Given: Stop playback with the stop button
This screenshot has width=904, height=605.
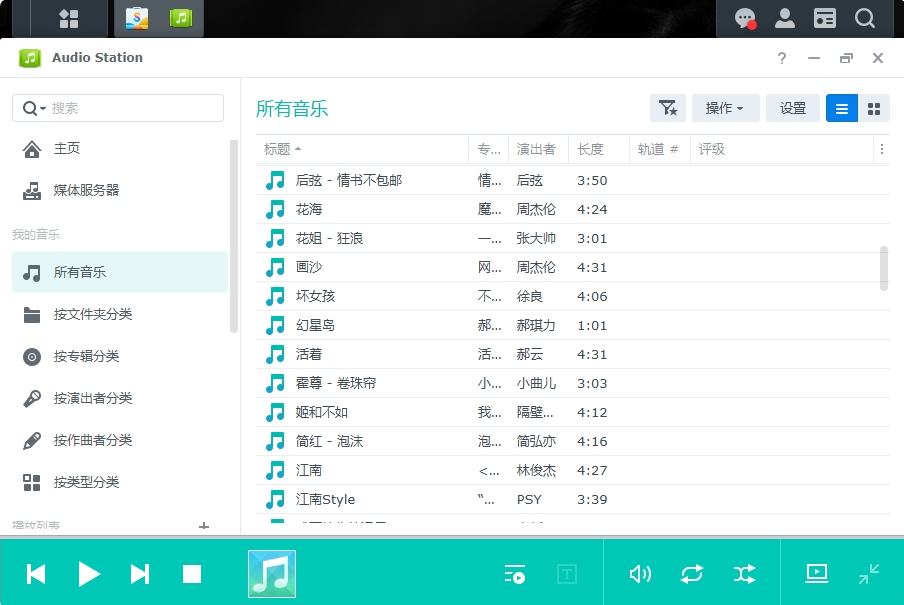Looking at the screenshot, I should click(192, 574).
